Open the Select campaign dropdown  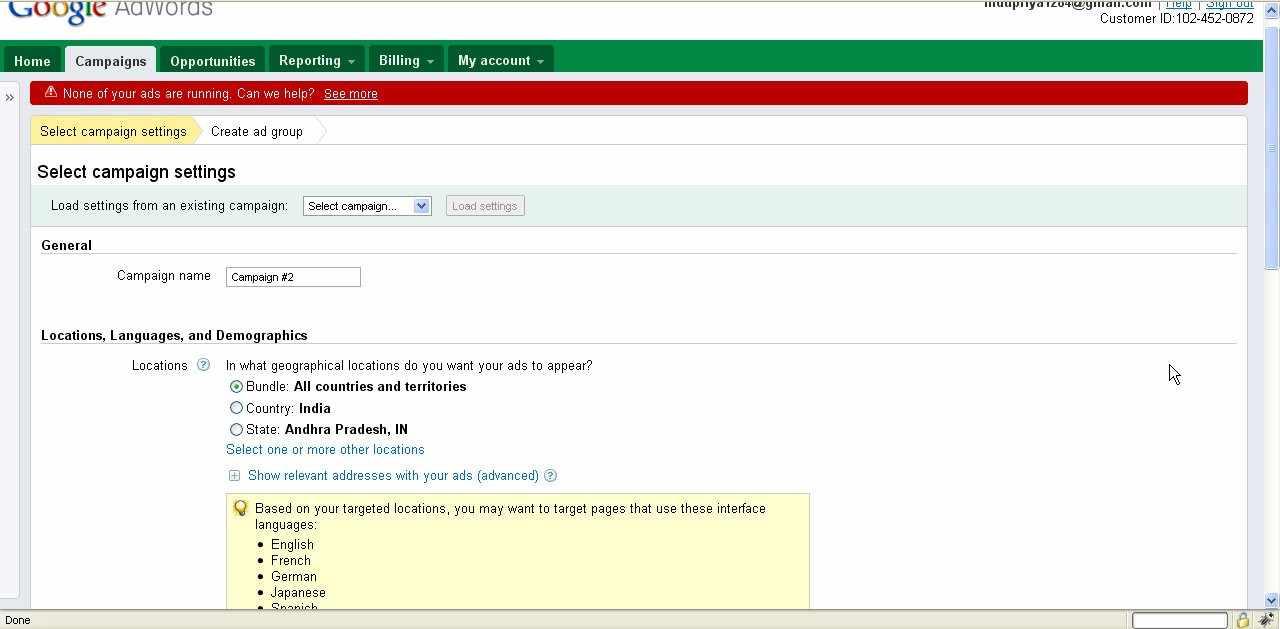pos(367,206)
